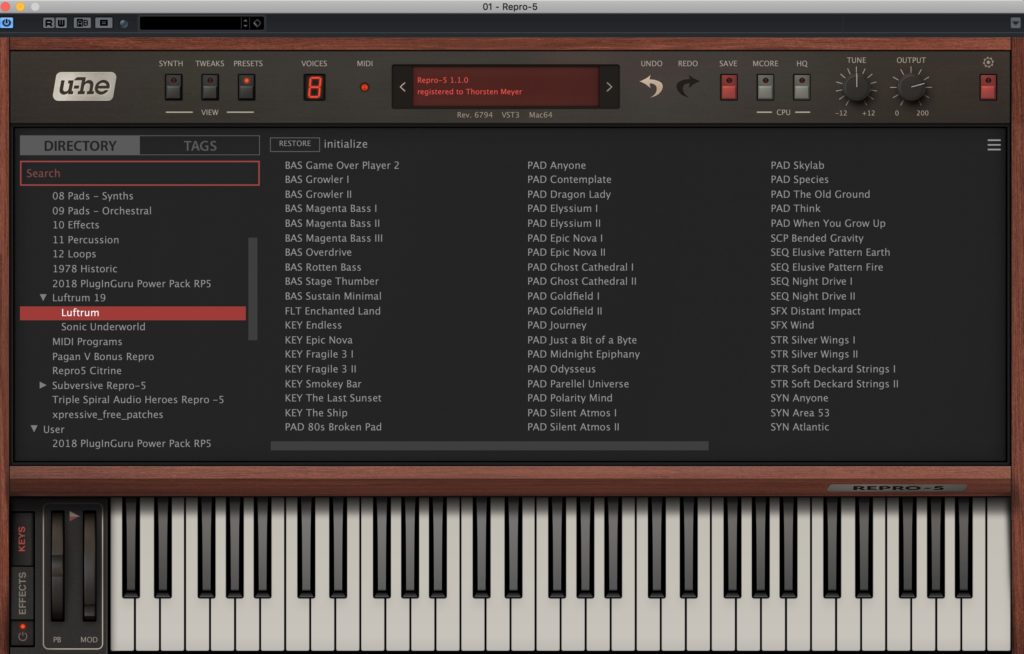This screenshot has width=1024, height=654.
Task: Open the 11 Percussion folder
Action: (86, 240)
